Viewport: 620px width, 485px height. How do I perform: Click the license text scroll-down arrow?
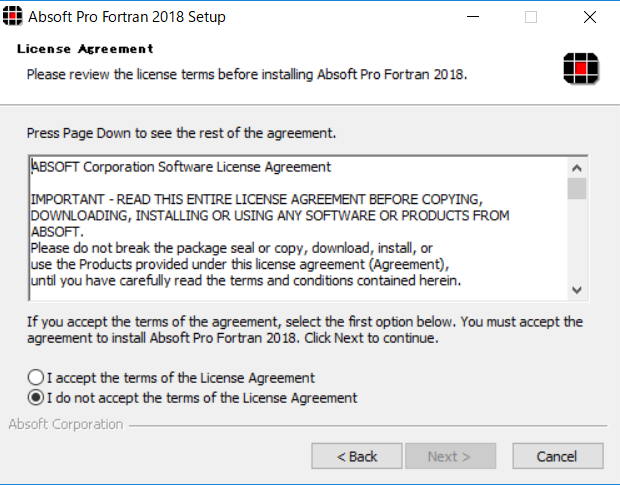(x=577, y=290)
